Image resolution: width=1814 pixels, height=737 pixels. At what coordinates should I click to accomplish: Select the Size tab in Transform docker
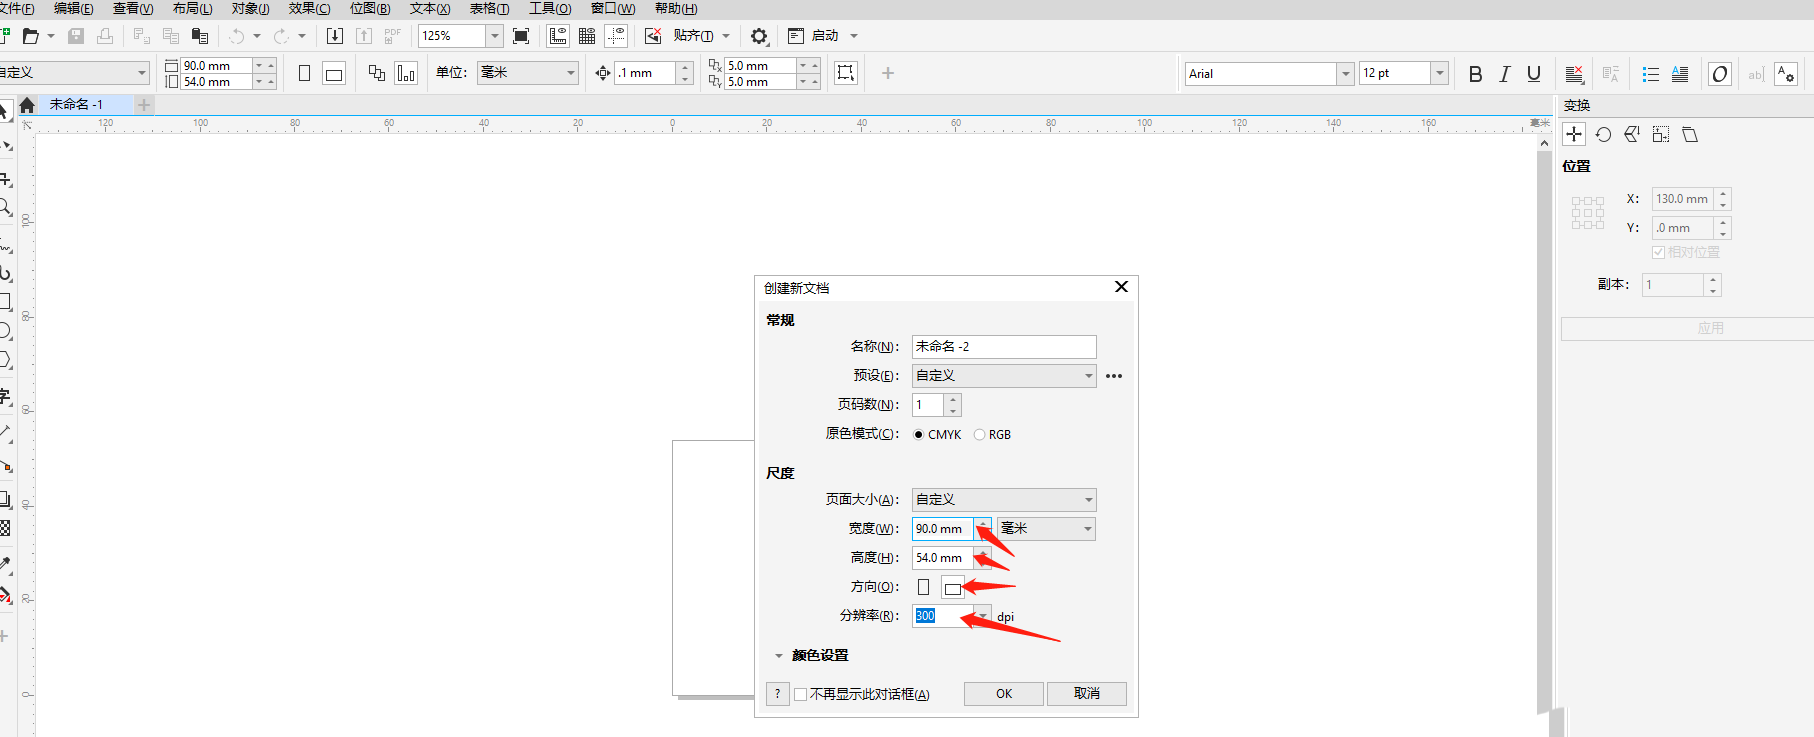click(1661, 134)
